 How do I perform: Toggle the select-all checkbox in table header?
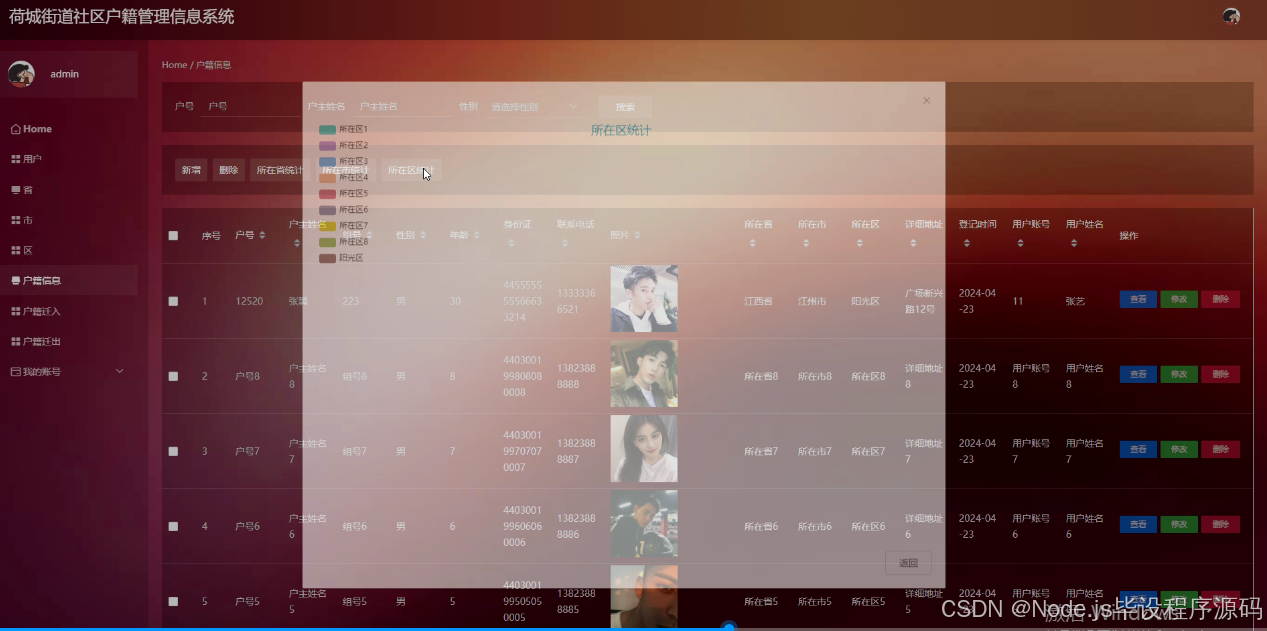coord(173,236)
